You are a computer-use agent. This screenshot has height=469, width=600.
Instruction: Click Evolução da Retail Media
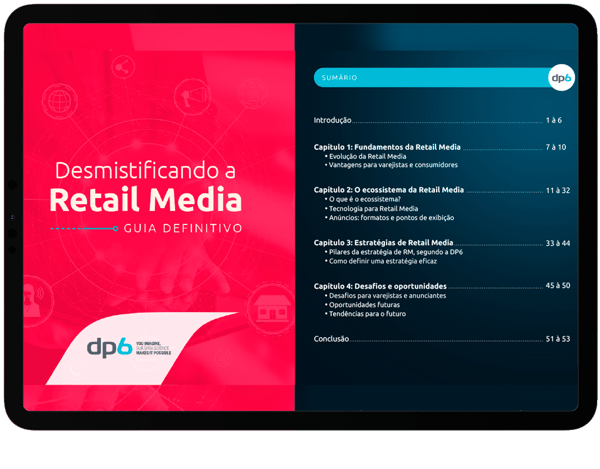click(367, 156)
